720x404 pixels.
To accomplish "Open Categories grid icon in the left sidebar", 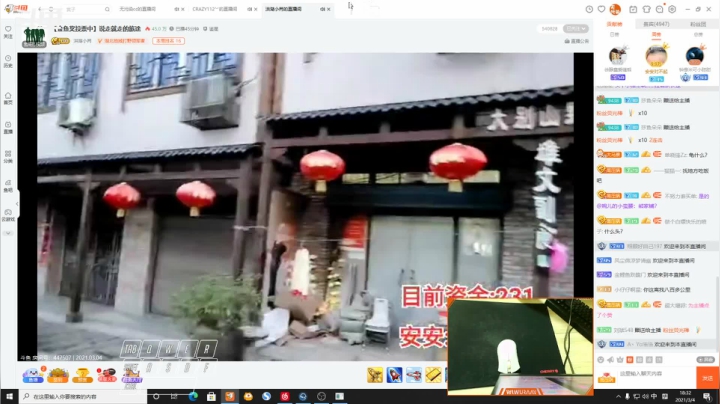I will tap(8, 157).
